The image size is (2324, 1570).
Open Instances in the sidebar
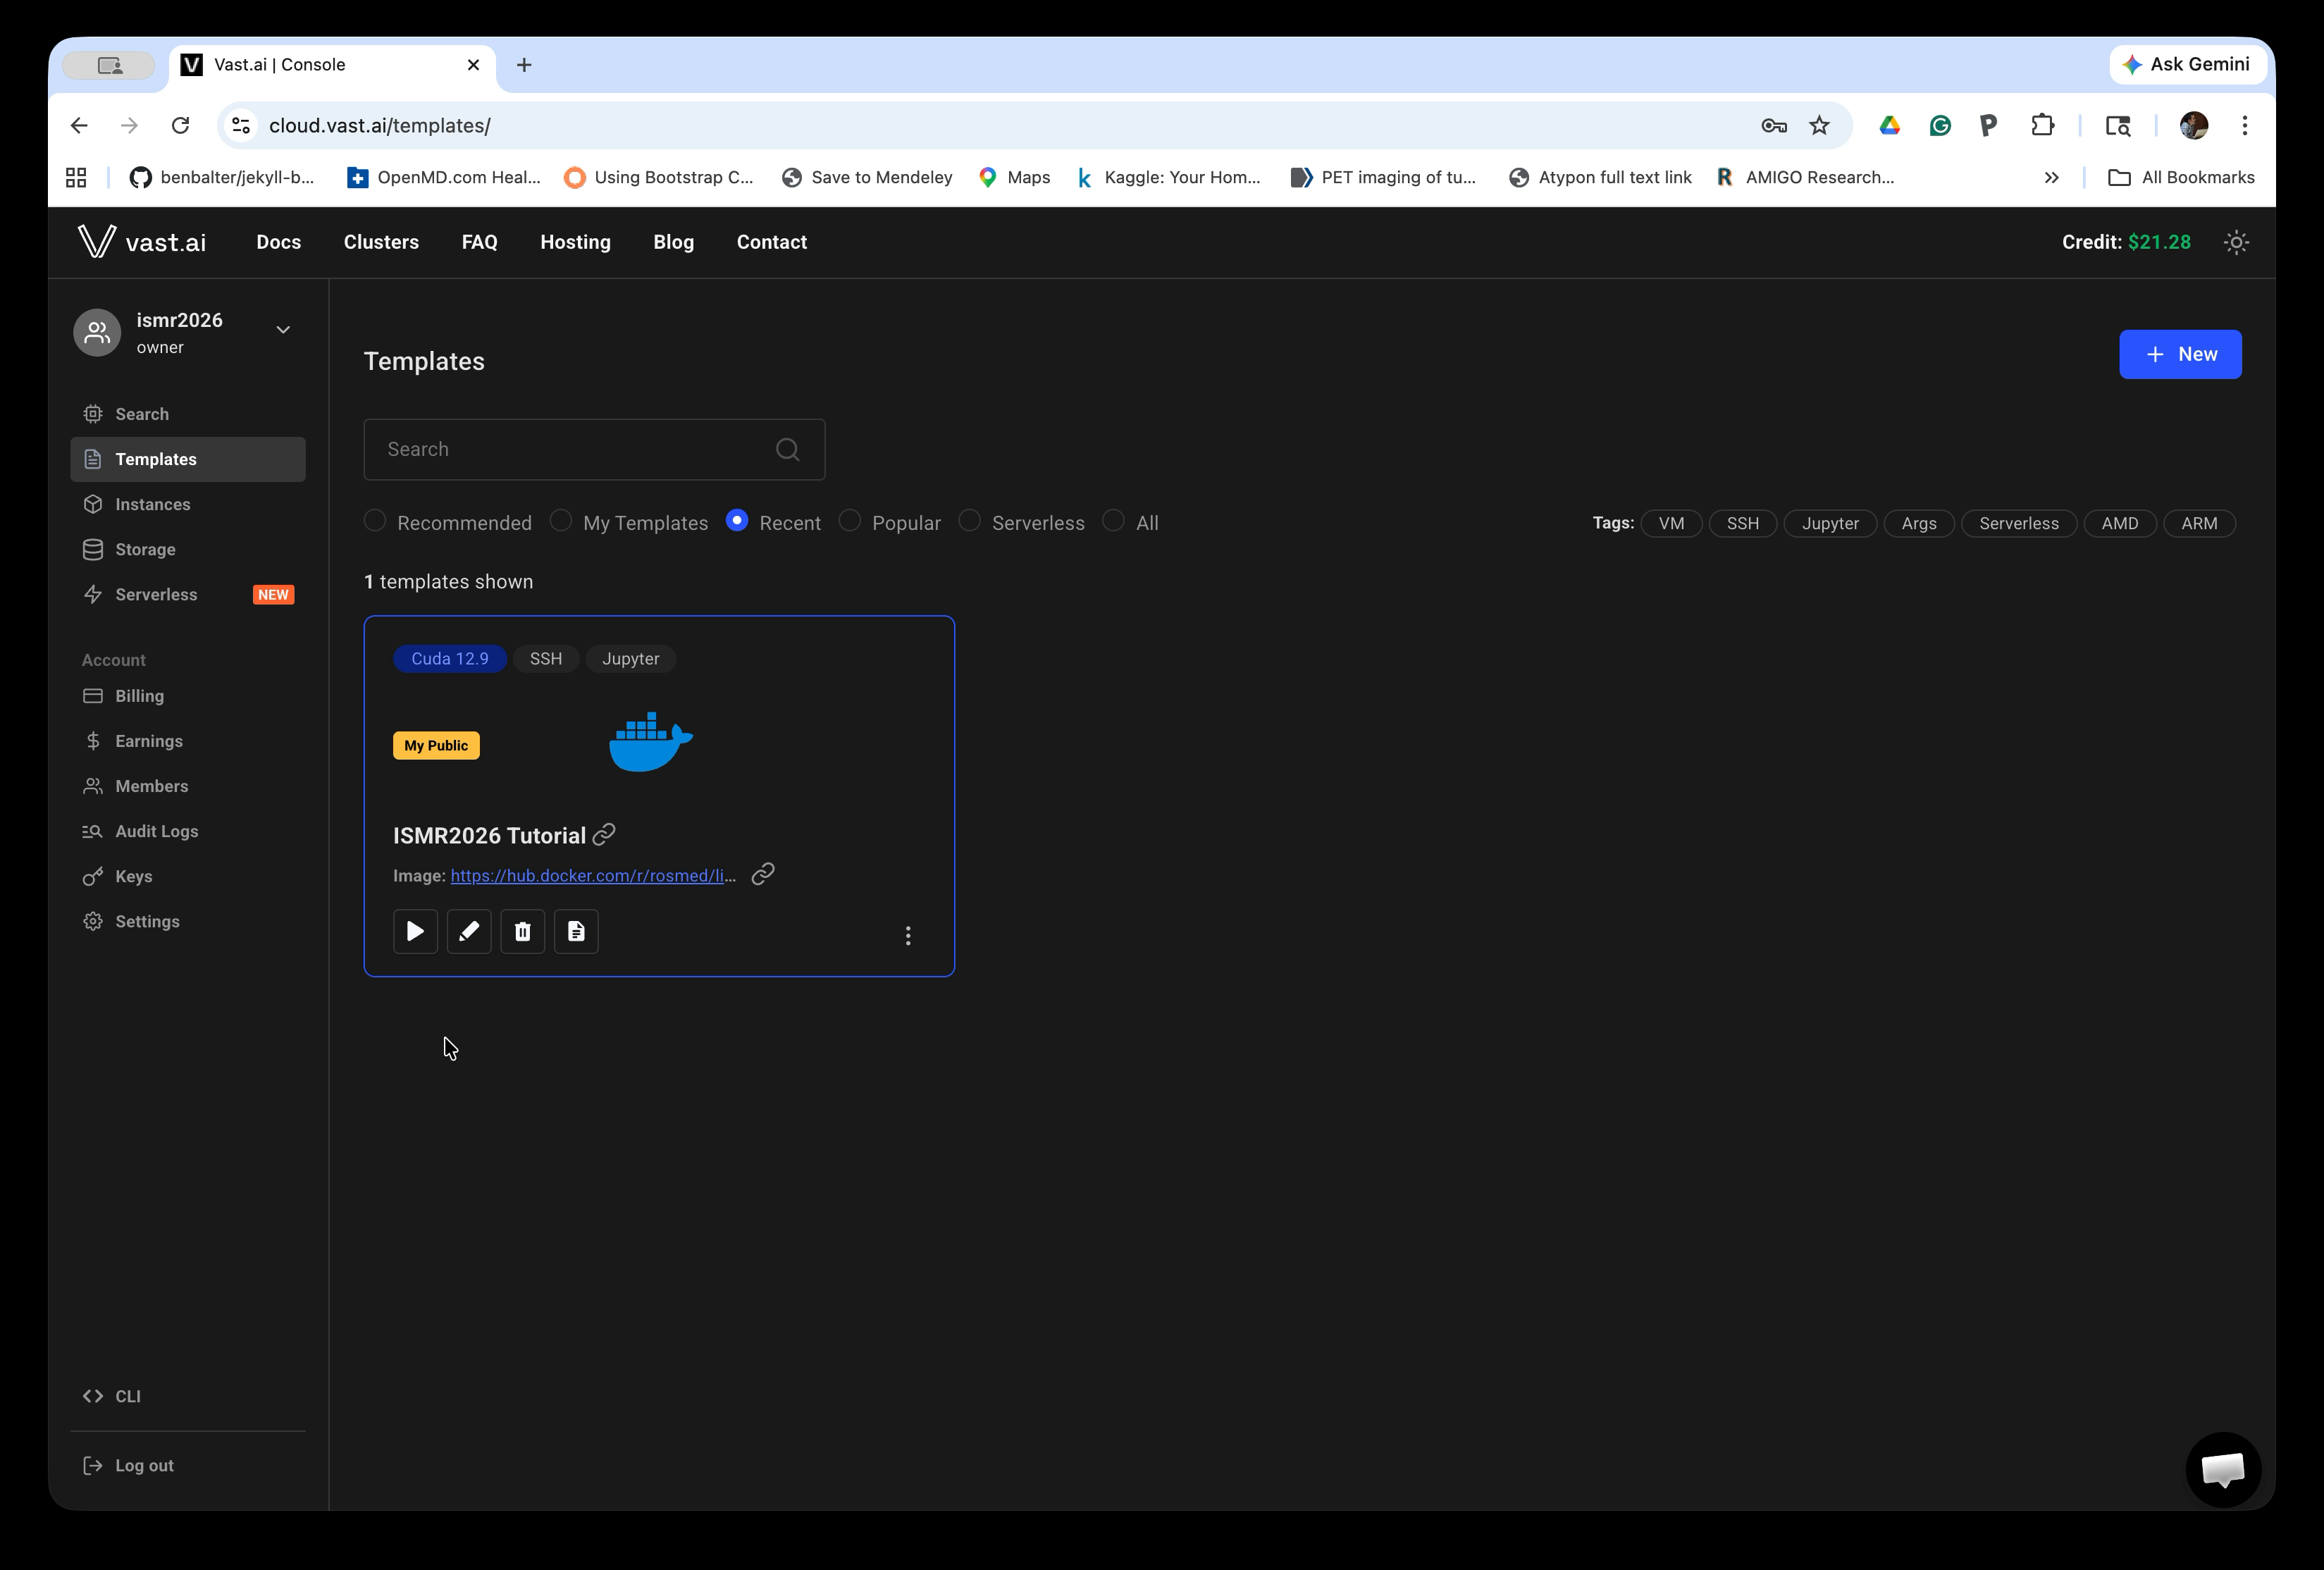coord(152,504)
